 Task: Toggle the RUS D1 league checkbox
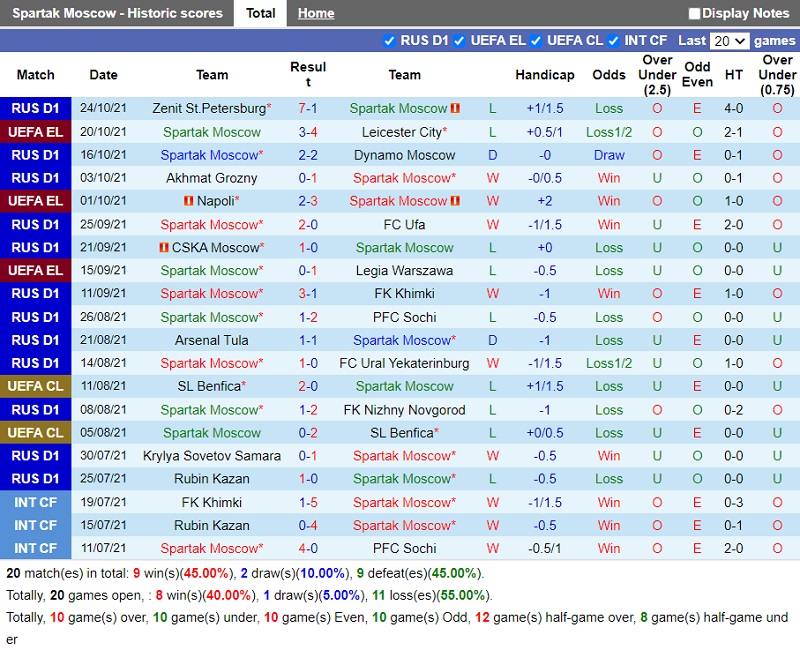click(389, 41)
